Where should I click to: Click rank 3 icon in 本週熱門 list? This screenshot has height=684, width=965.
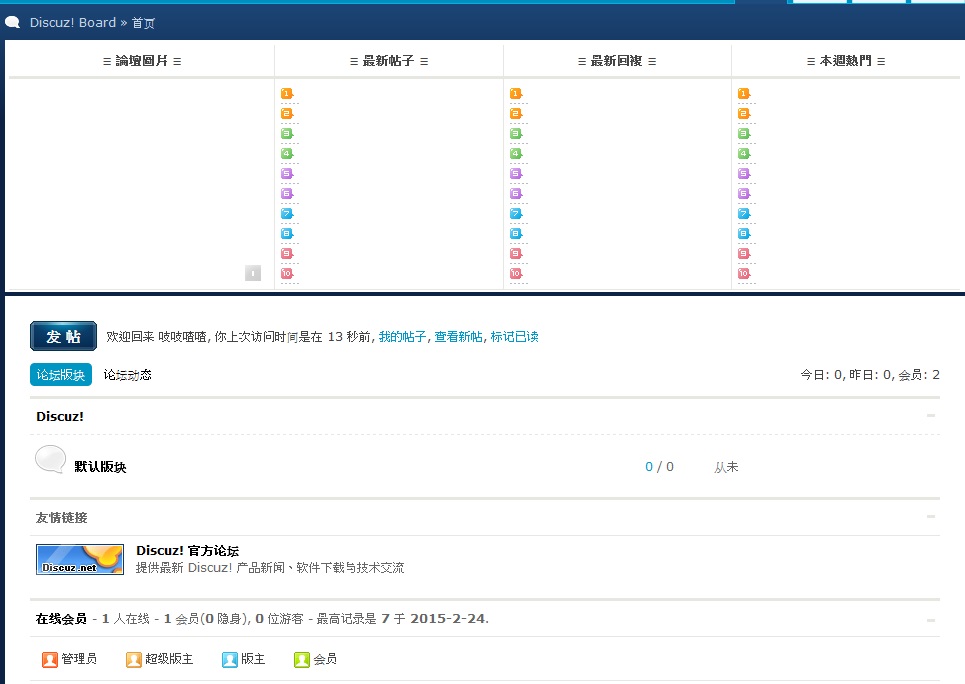coord(744,134)
